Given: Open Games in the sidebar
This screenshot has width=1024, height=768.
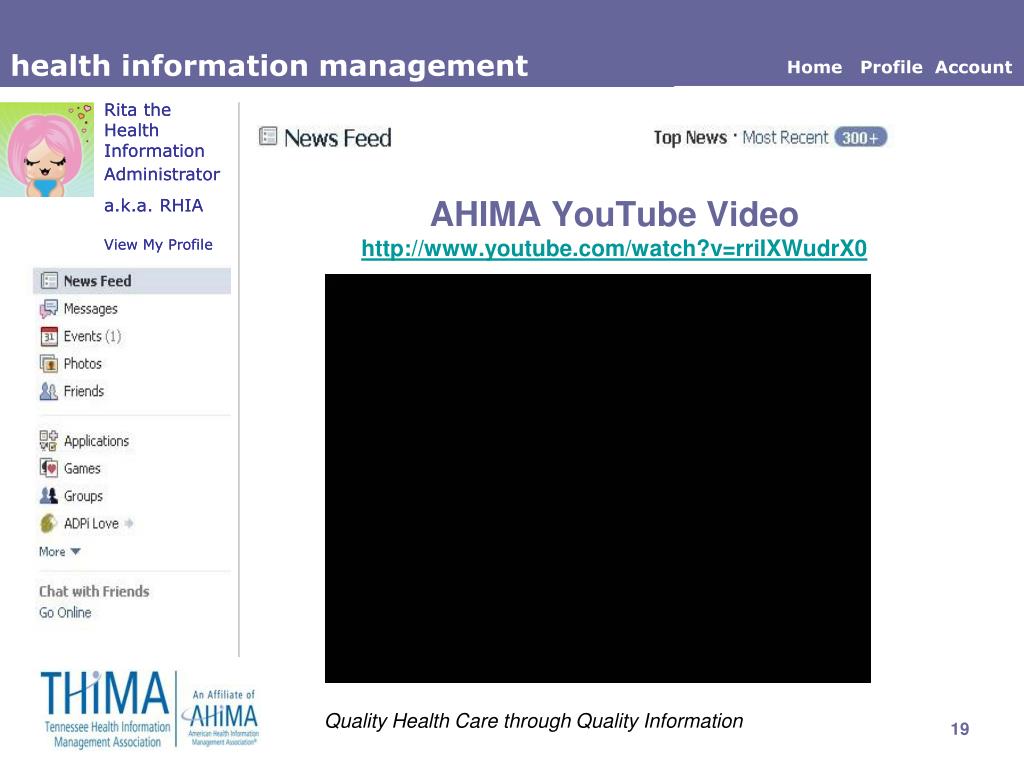Looking at the screenshot, I should pyautogui.click(x=82, y=468).
